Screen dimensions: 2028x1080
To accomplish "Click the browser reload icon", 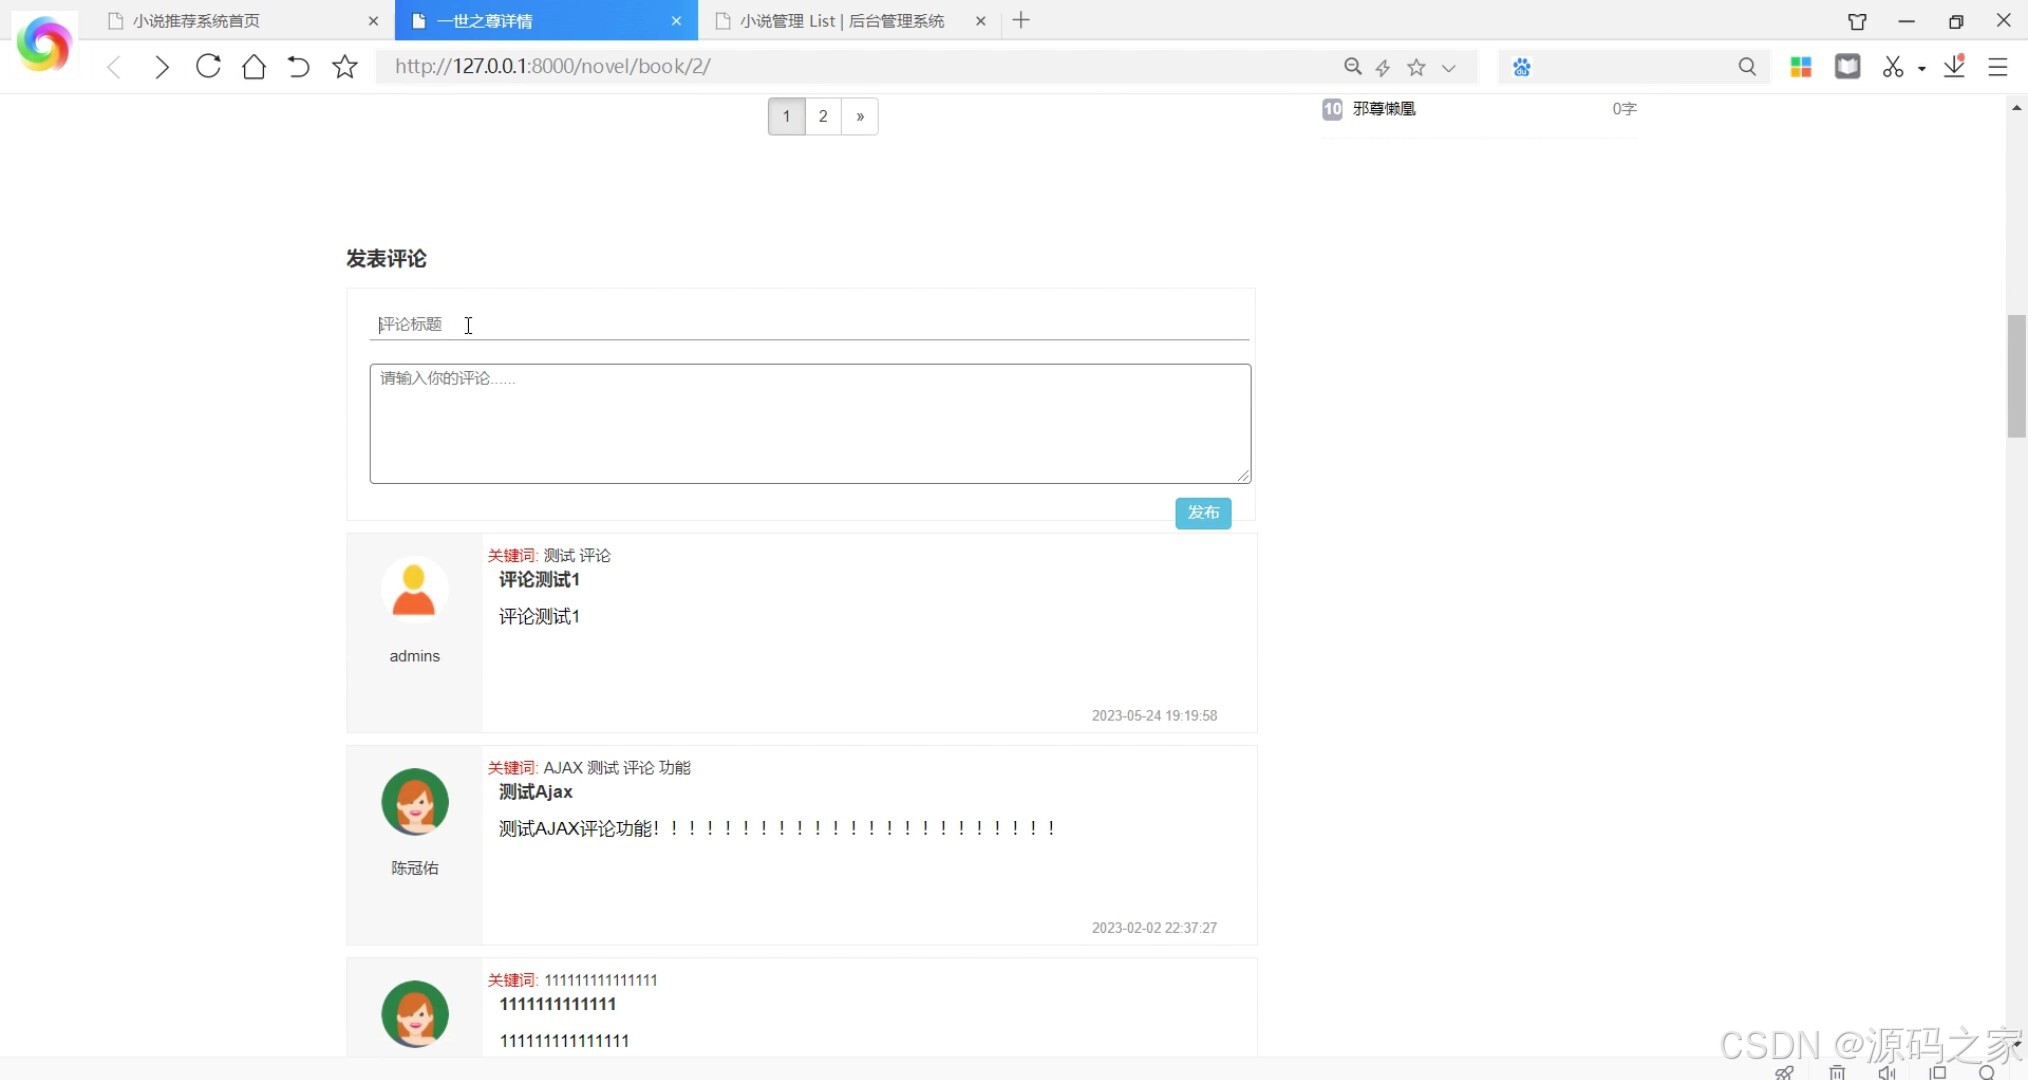I will 208,67.
